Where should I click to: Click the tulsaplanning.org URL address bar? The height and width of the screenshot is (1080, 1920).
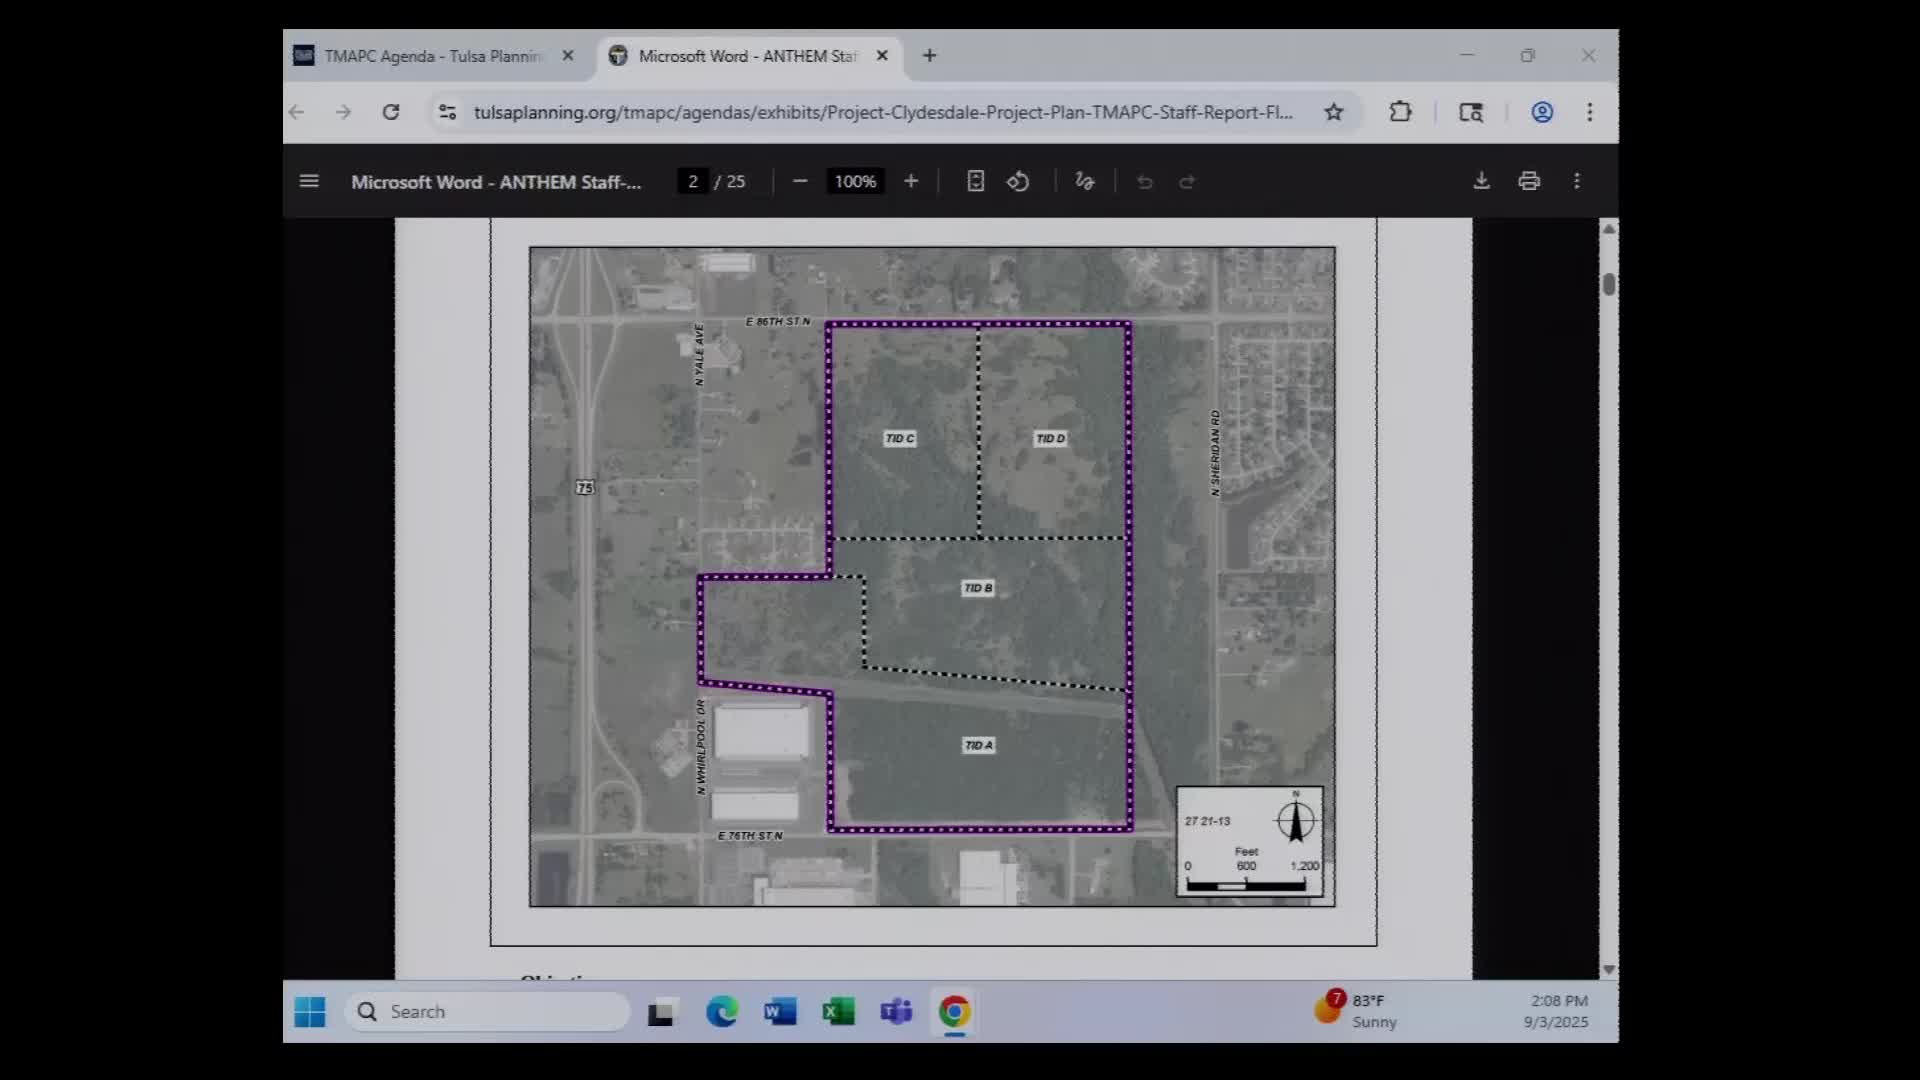(883, 112)
